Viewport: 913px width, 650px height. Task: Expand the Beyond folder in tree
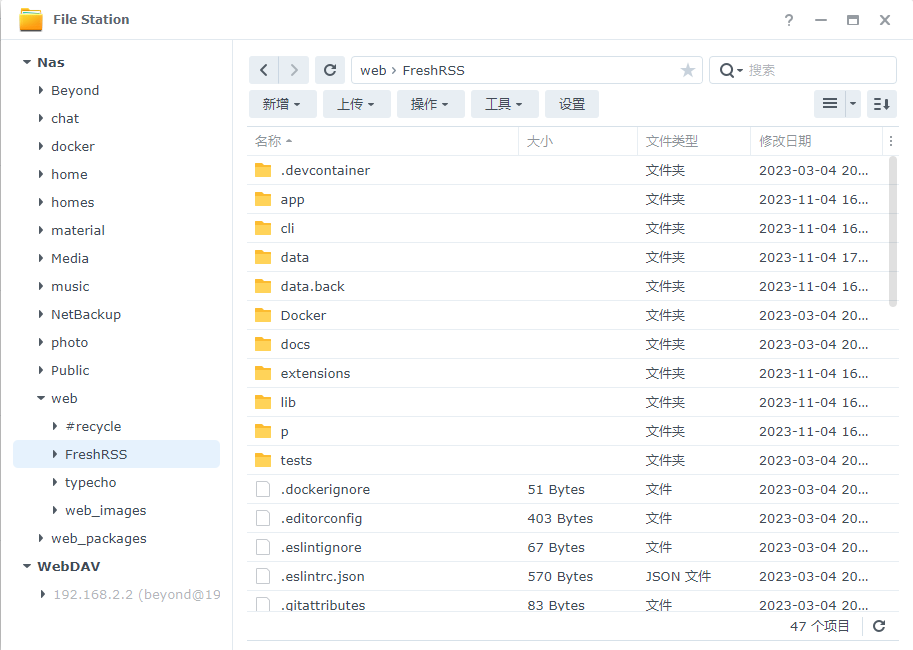41,90
